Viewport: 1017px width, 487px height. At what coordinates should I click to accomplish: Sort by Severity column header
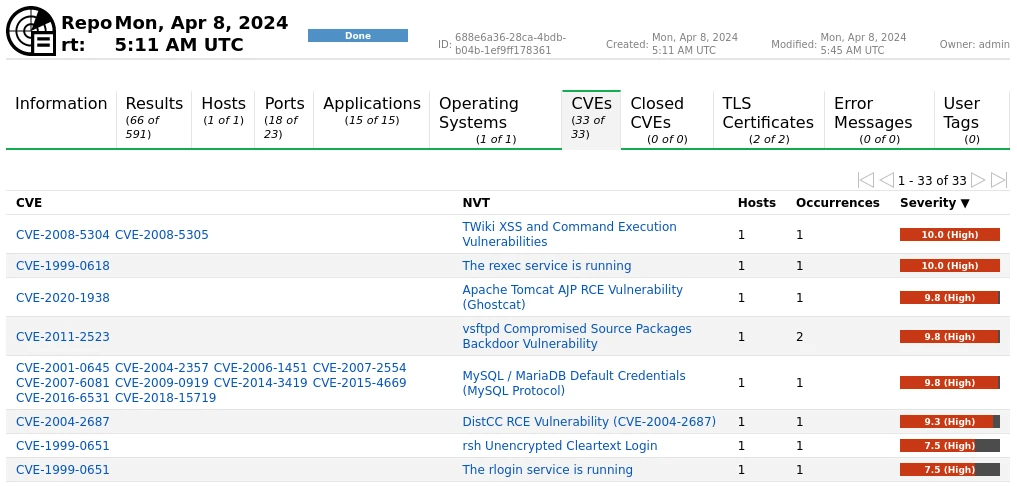[x=934, y=203]
